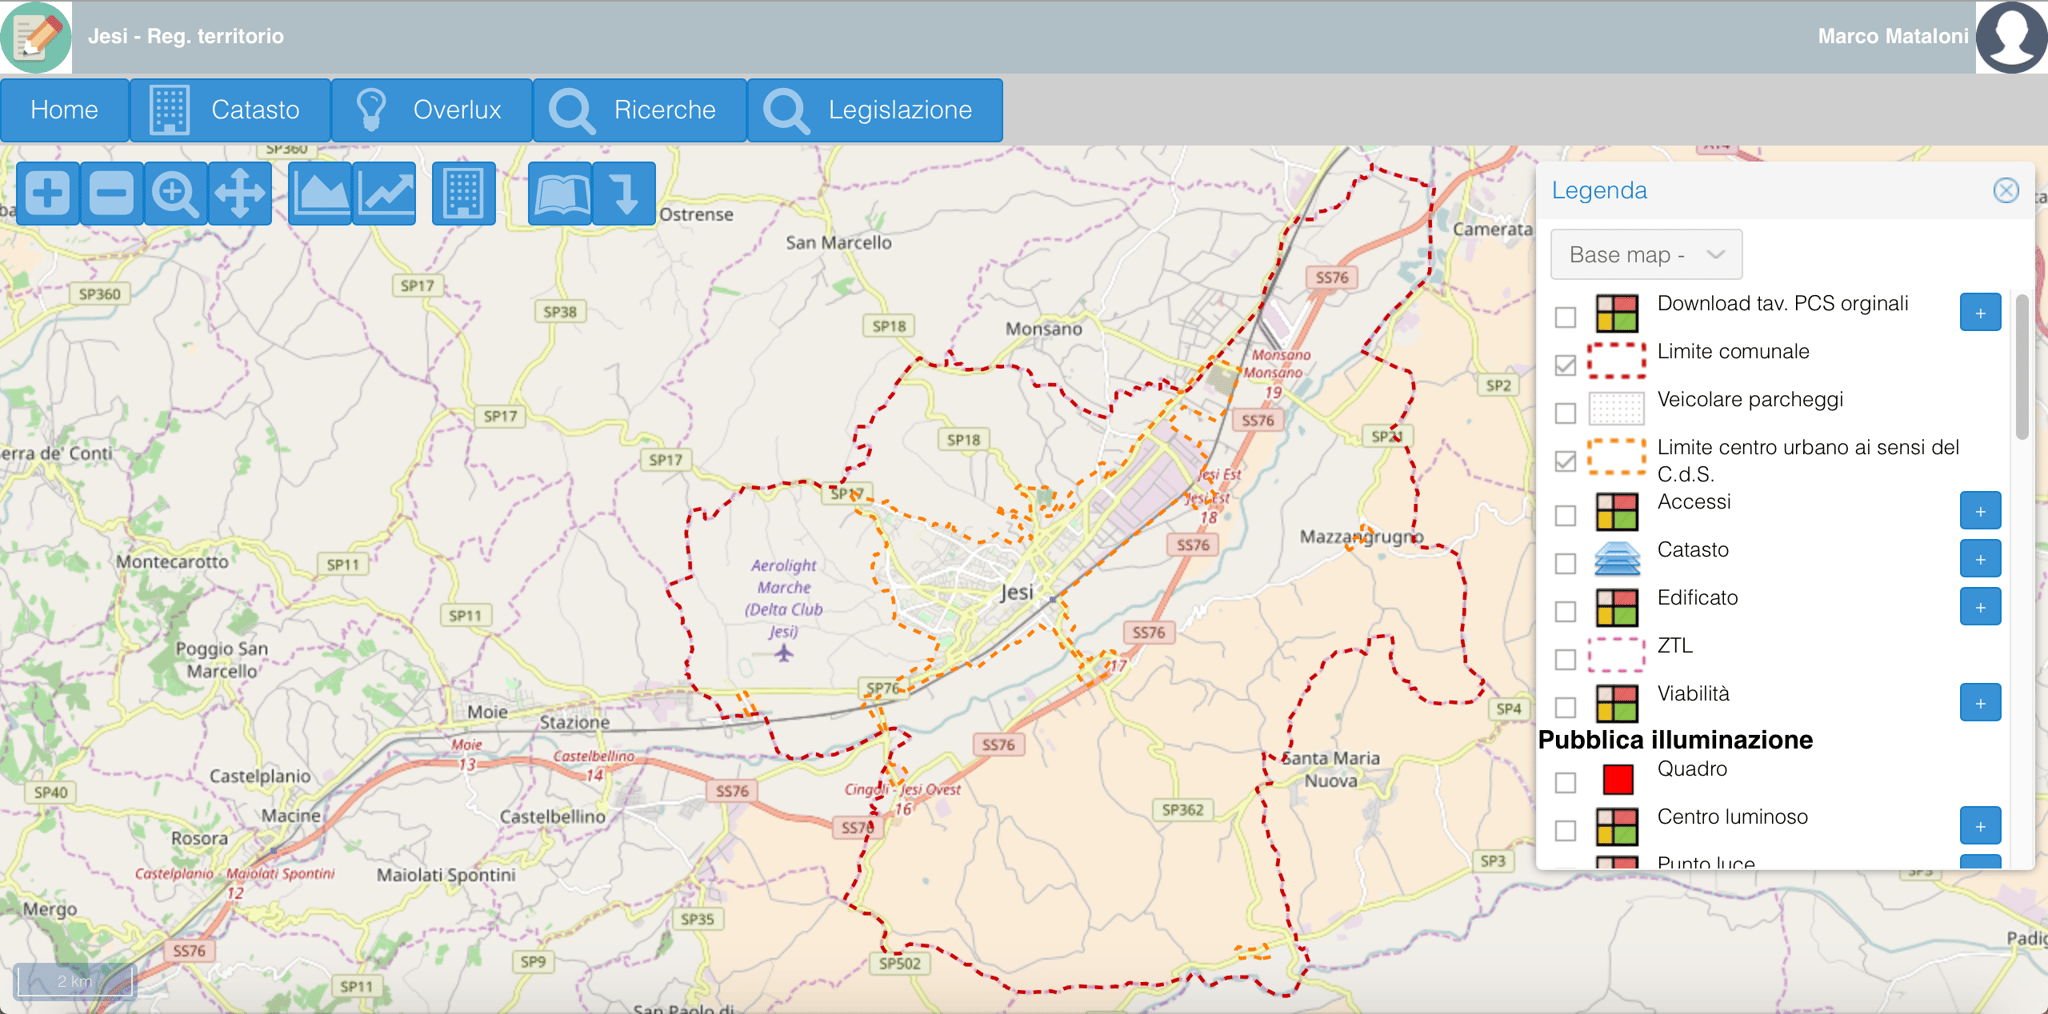Activate the pan arrows tool
Image resolution: width=2048 pixels, height=1014 pixels.
tap(240, 193)
